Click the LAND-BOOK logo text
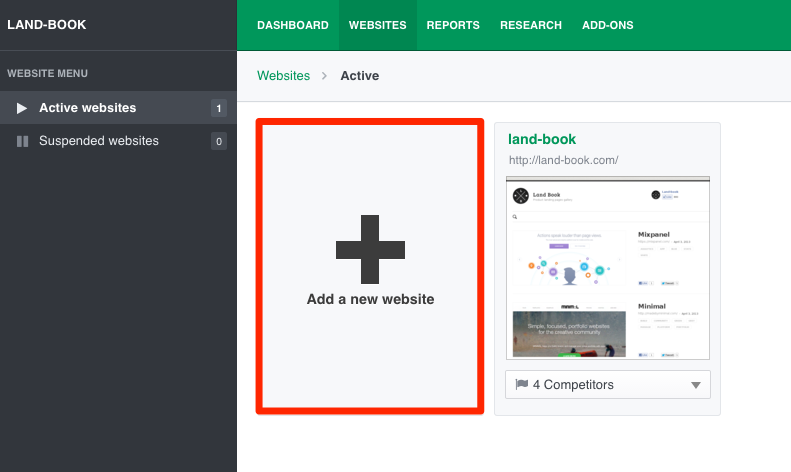The image size is (791, 472). click(47, 25)
